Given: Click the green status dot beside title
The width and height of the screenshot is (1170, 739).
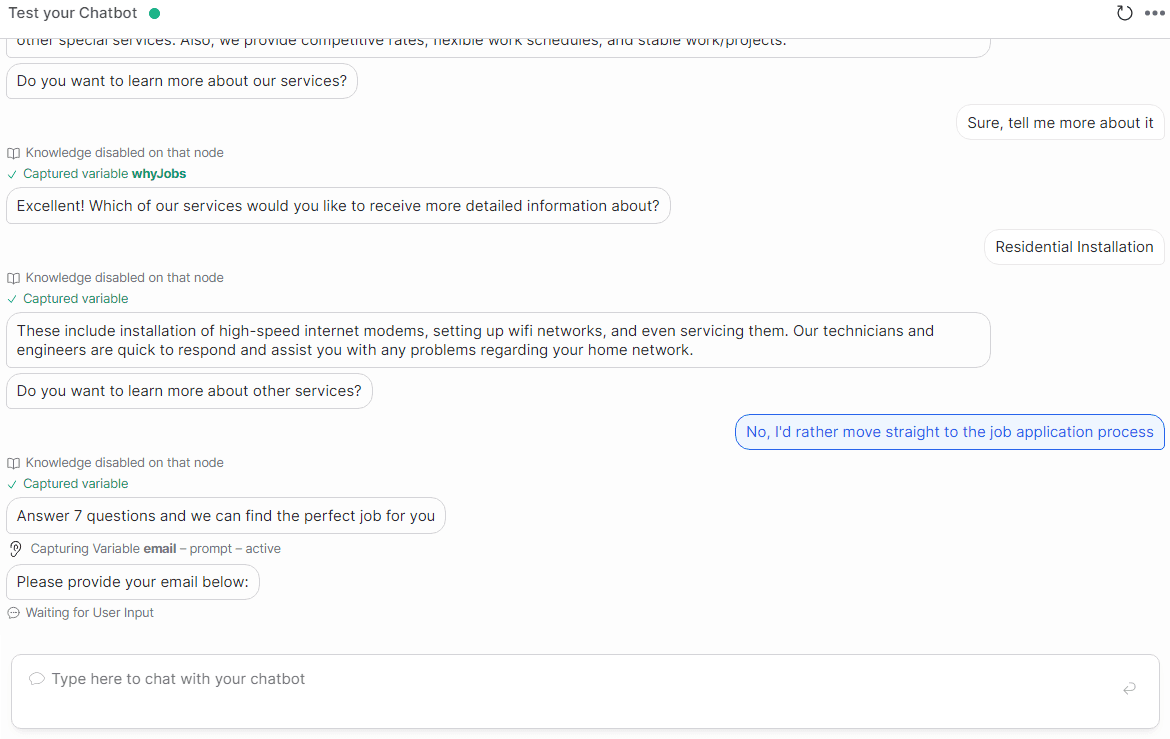Looking at the screenshot, I should click(154, 13).
